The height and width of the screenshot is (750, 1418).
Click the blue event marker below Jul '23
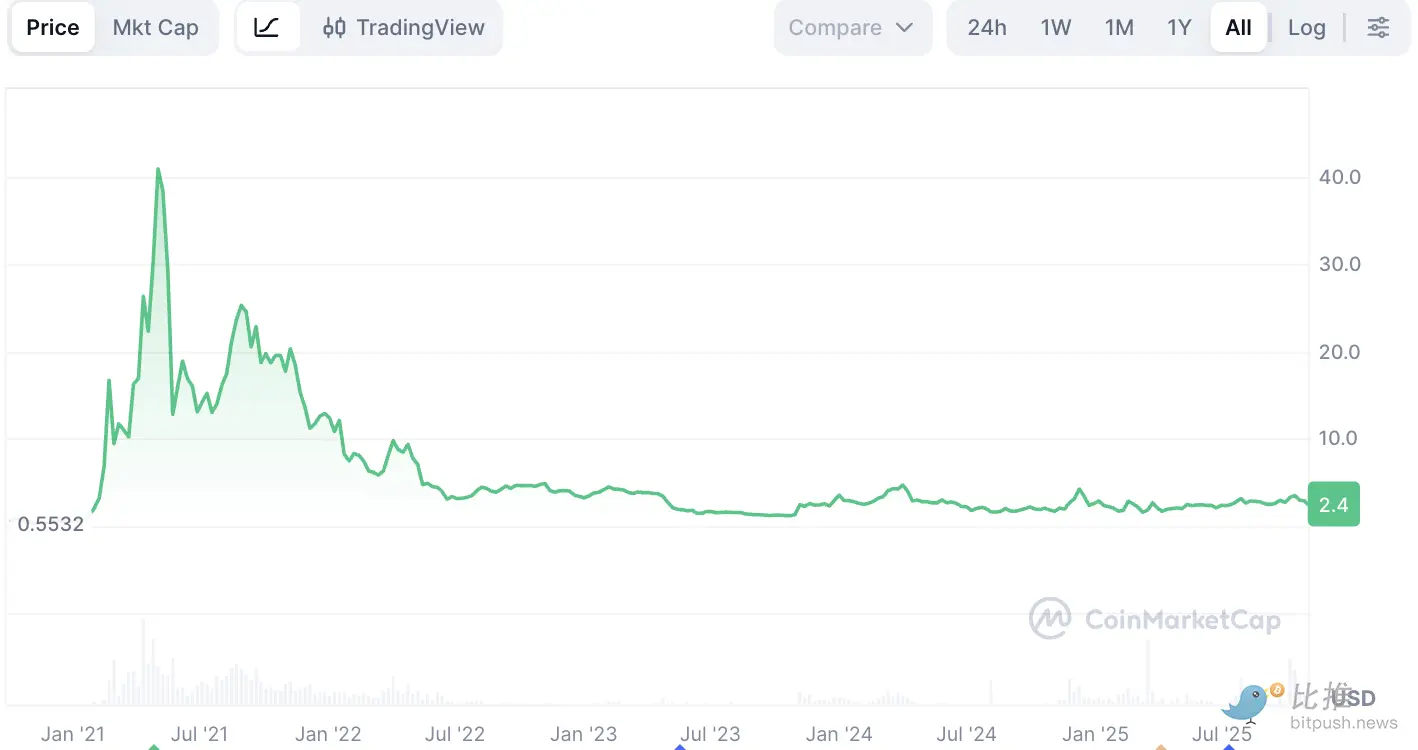(680, 746)
